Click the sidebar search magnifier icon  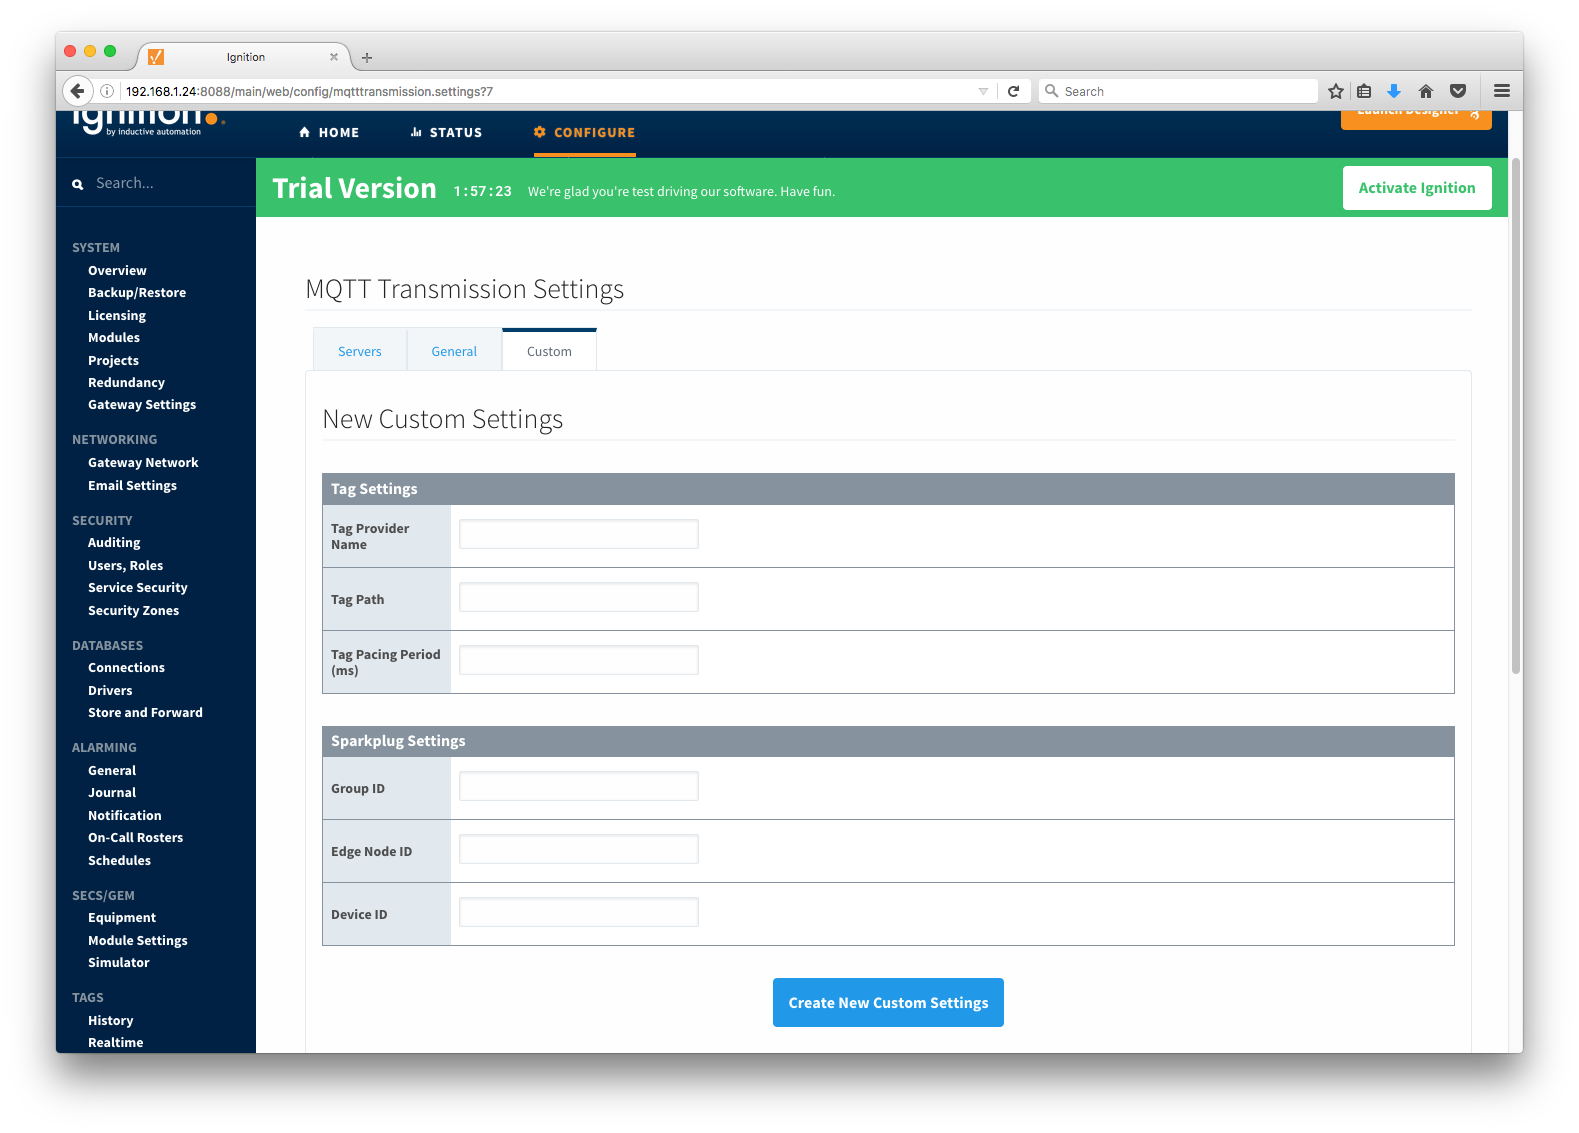78,184
